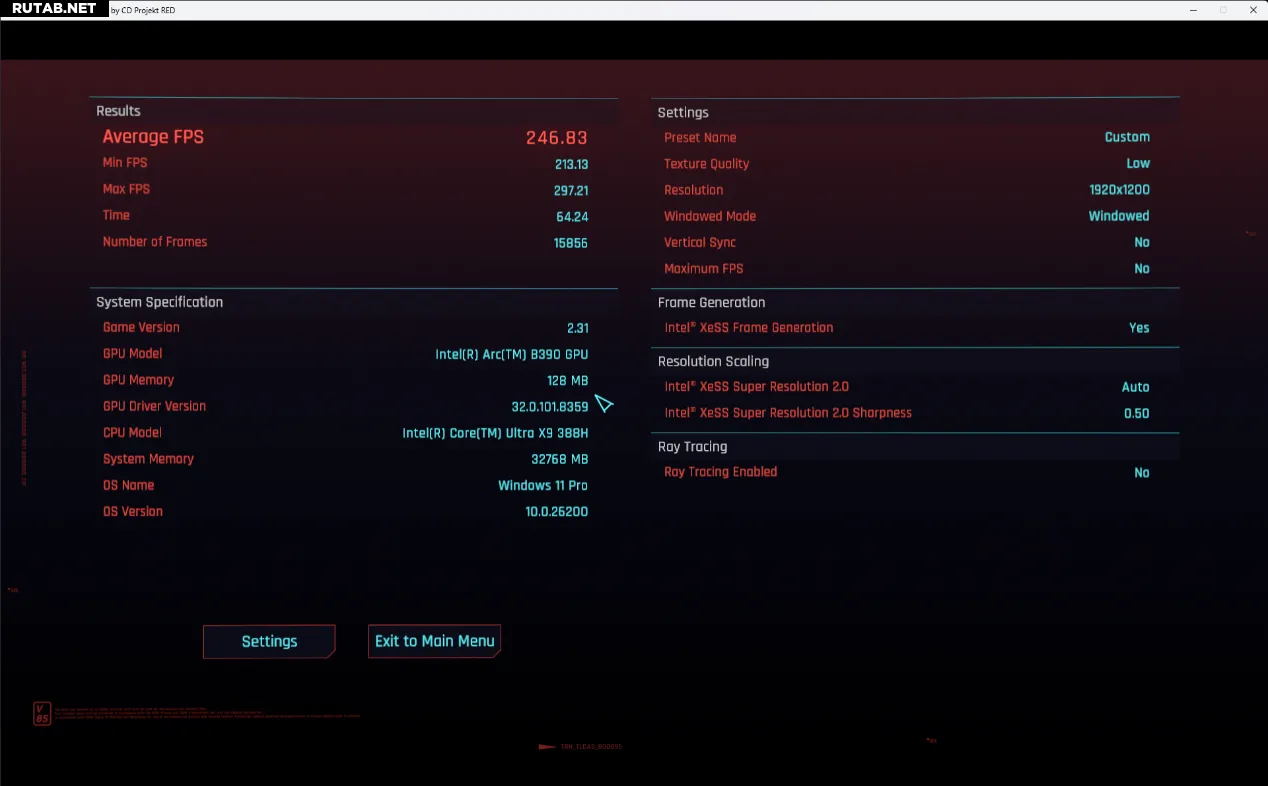This screenshot has width=1268, height=786.
Task: Click the Texture Quality Low value
Action: tap(1138, 164)
